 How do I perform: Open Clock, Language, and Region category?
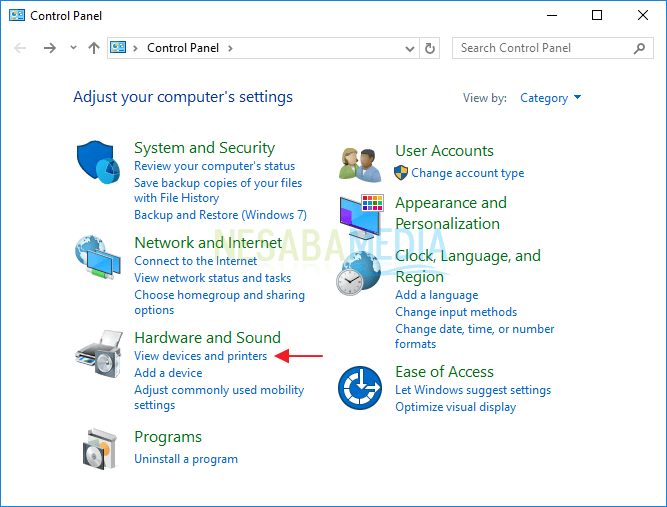467,266
